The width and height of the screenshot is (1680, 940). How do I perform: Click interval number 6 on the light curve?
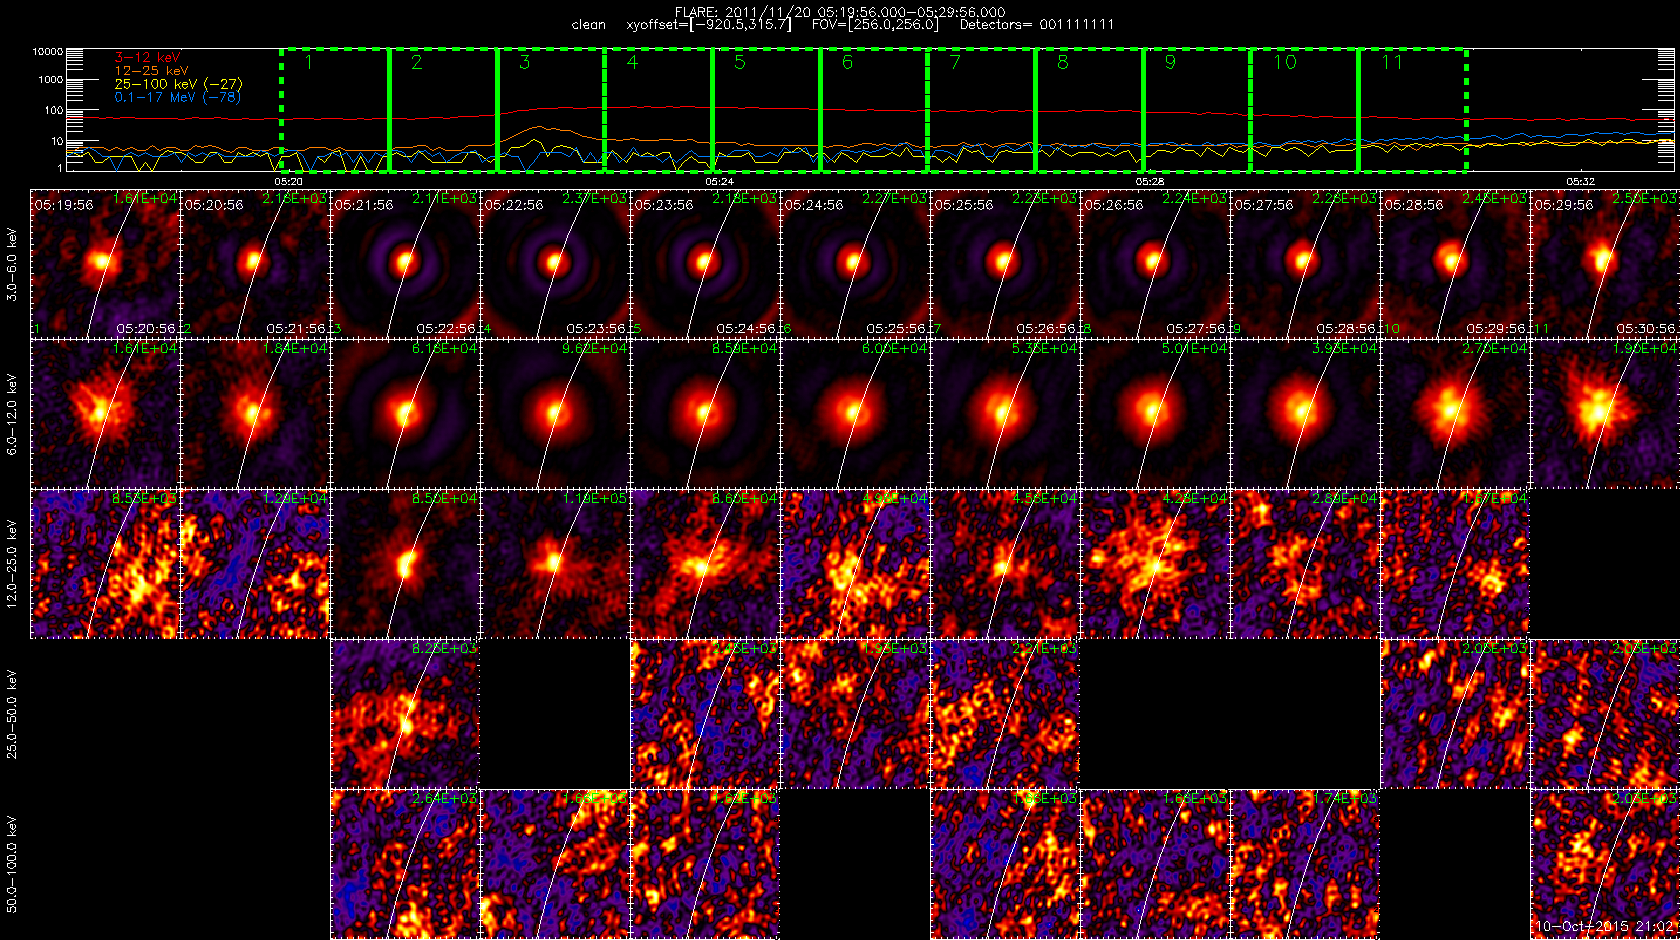pos(848,62)
